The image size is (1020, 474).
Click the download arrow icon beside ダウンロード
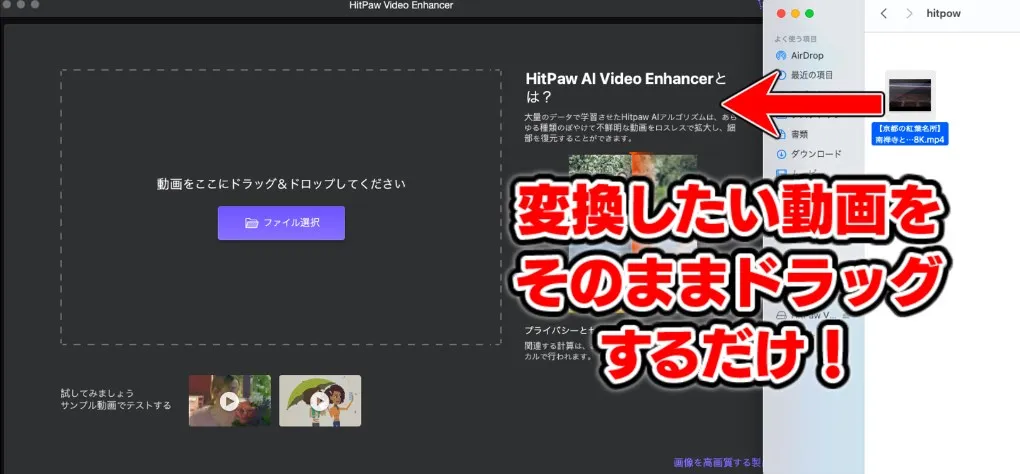[781, 154]
